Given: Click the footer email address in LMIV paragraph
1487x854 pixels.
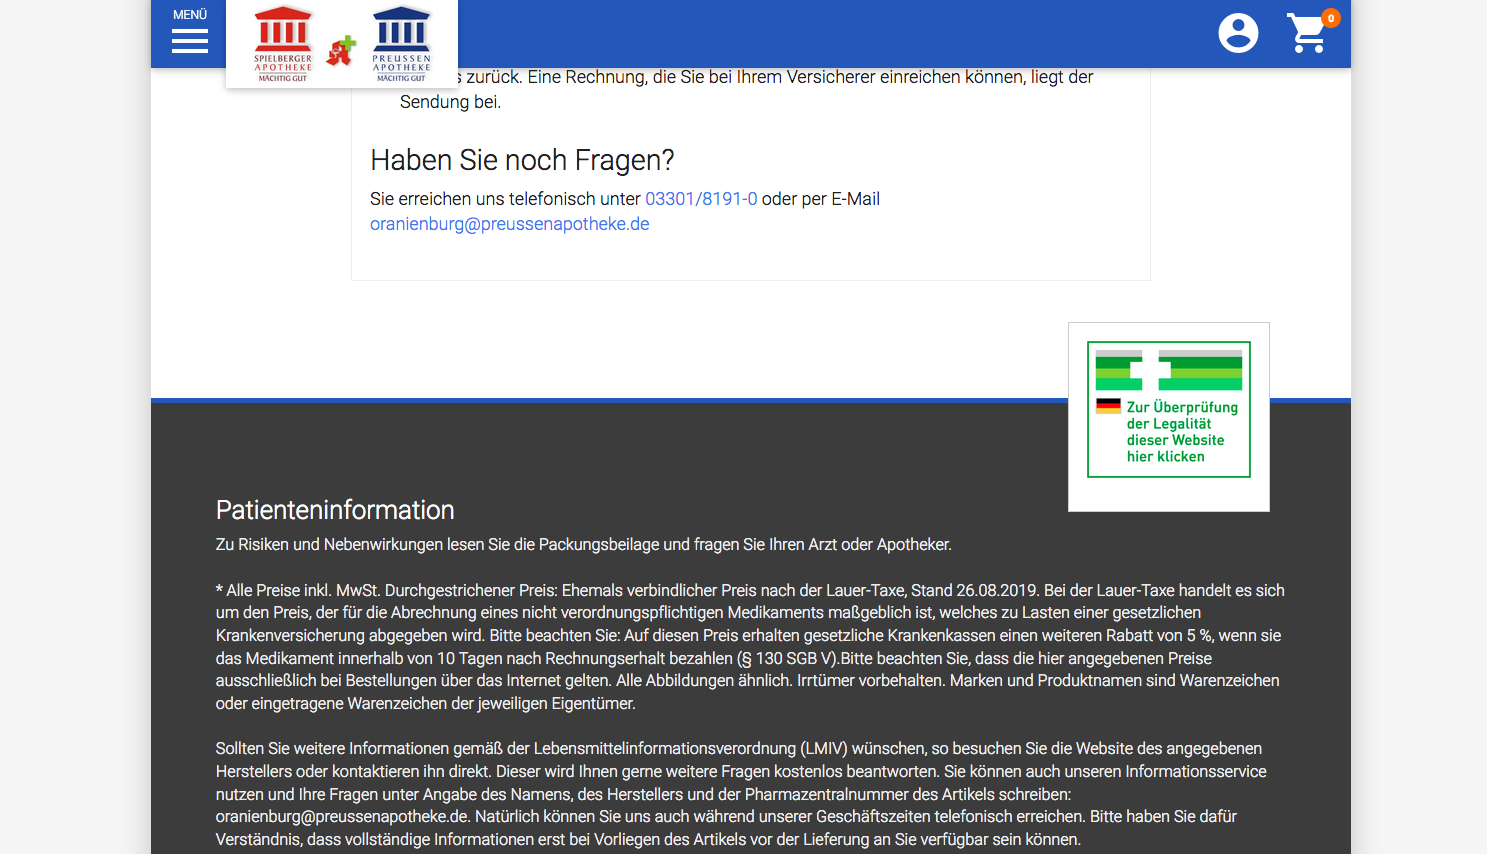Looking at the screenshot, I should (342, 817).
